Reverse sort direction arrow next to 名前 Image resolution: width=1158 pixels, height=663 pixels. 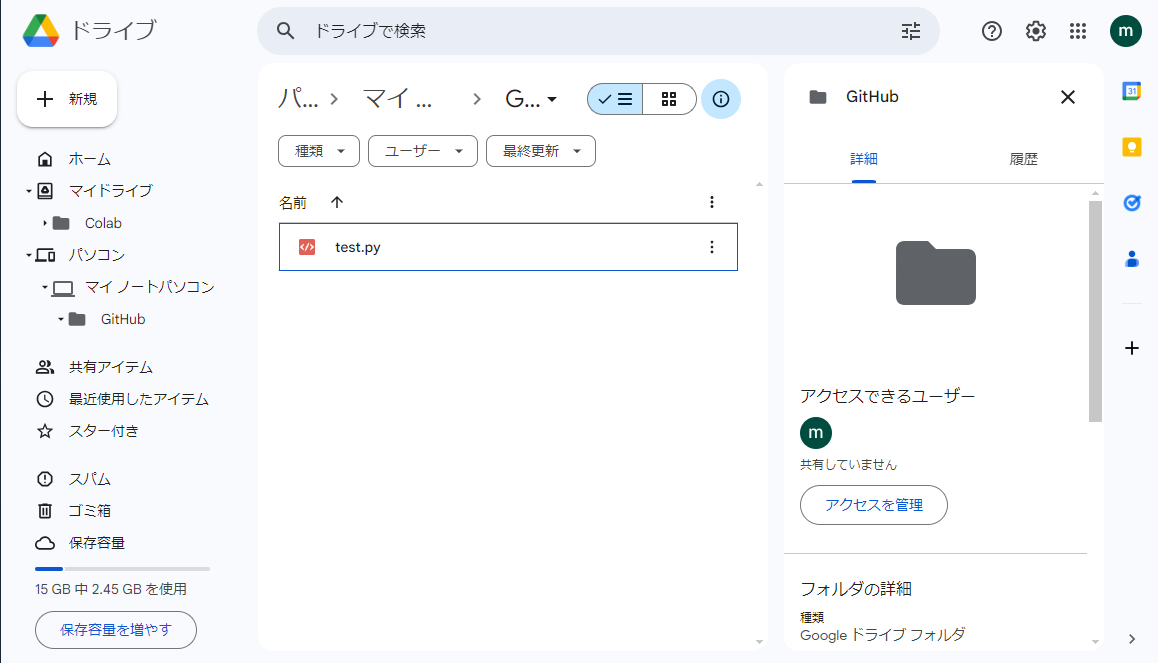point(337,202)
